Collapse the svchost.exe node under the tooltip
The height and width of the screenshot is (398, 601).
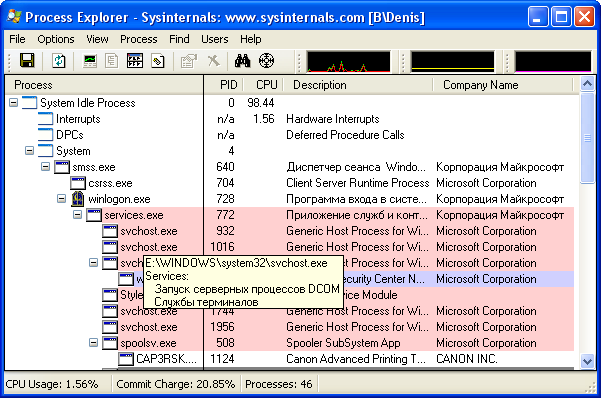94,263
